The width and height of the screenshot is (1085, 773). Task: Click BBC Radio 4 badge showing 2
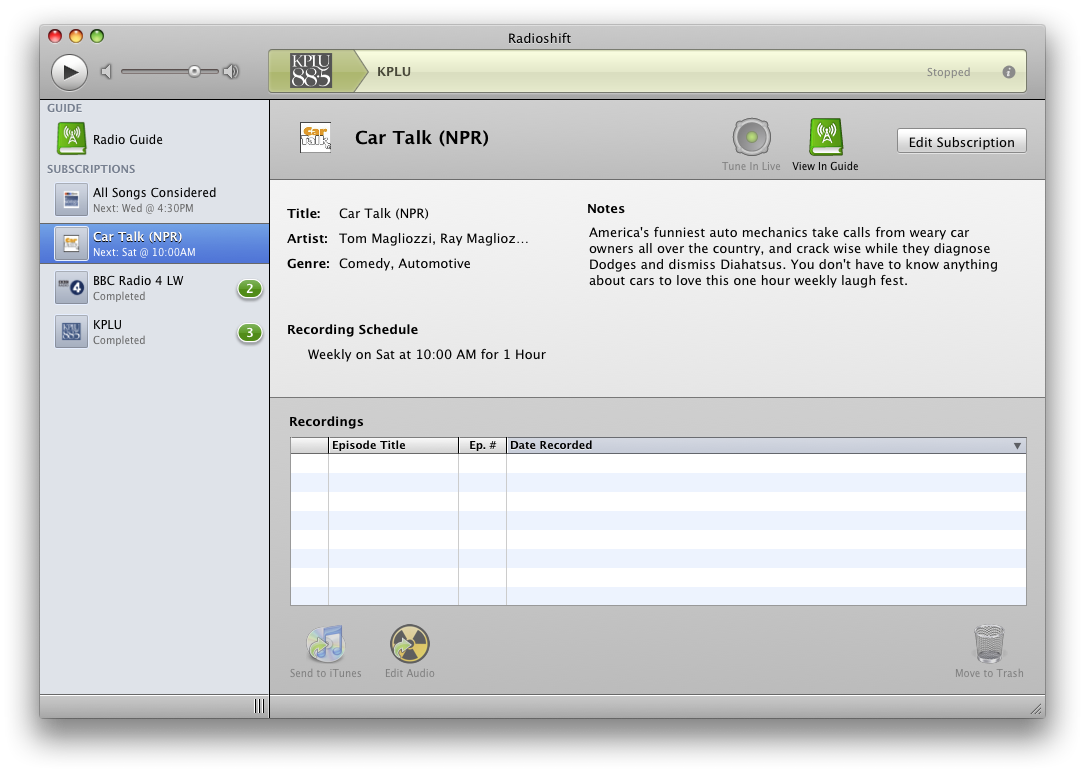tap(249, 289)
